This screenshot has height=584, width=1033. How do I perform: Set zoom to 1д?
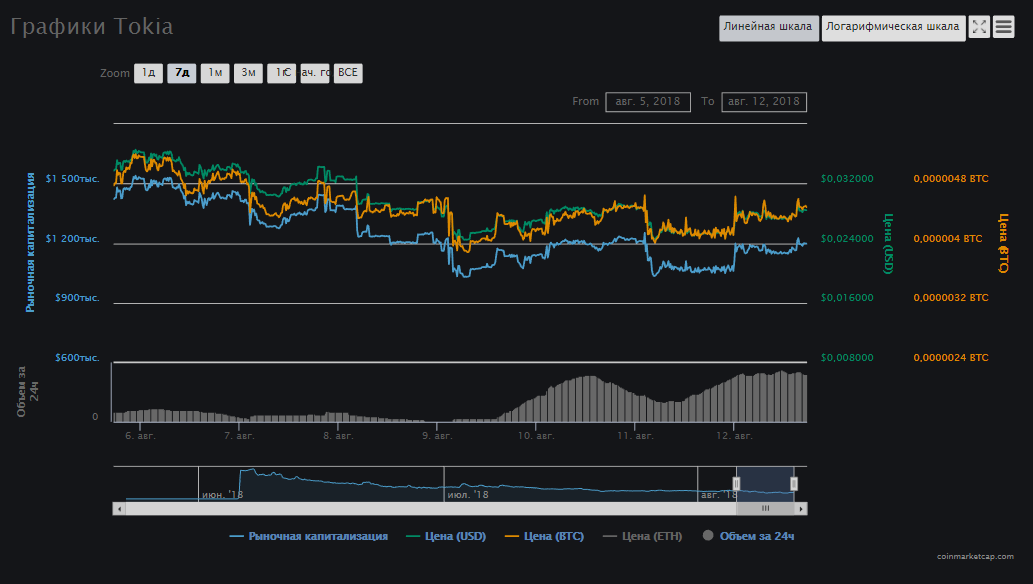(x=148, y=73)
